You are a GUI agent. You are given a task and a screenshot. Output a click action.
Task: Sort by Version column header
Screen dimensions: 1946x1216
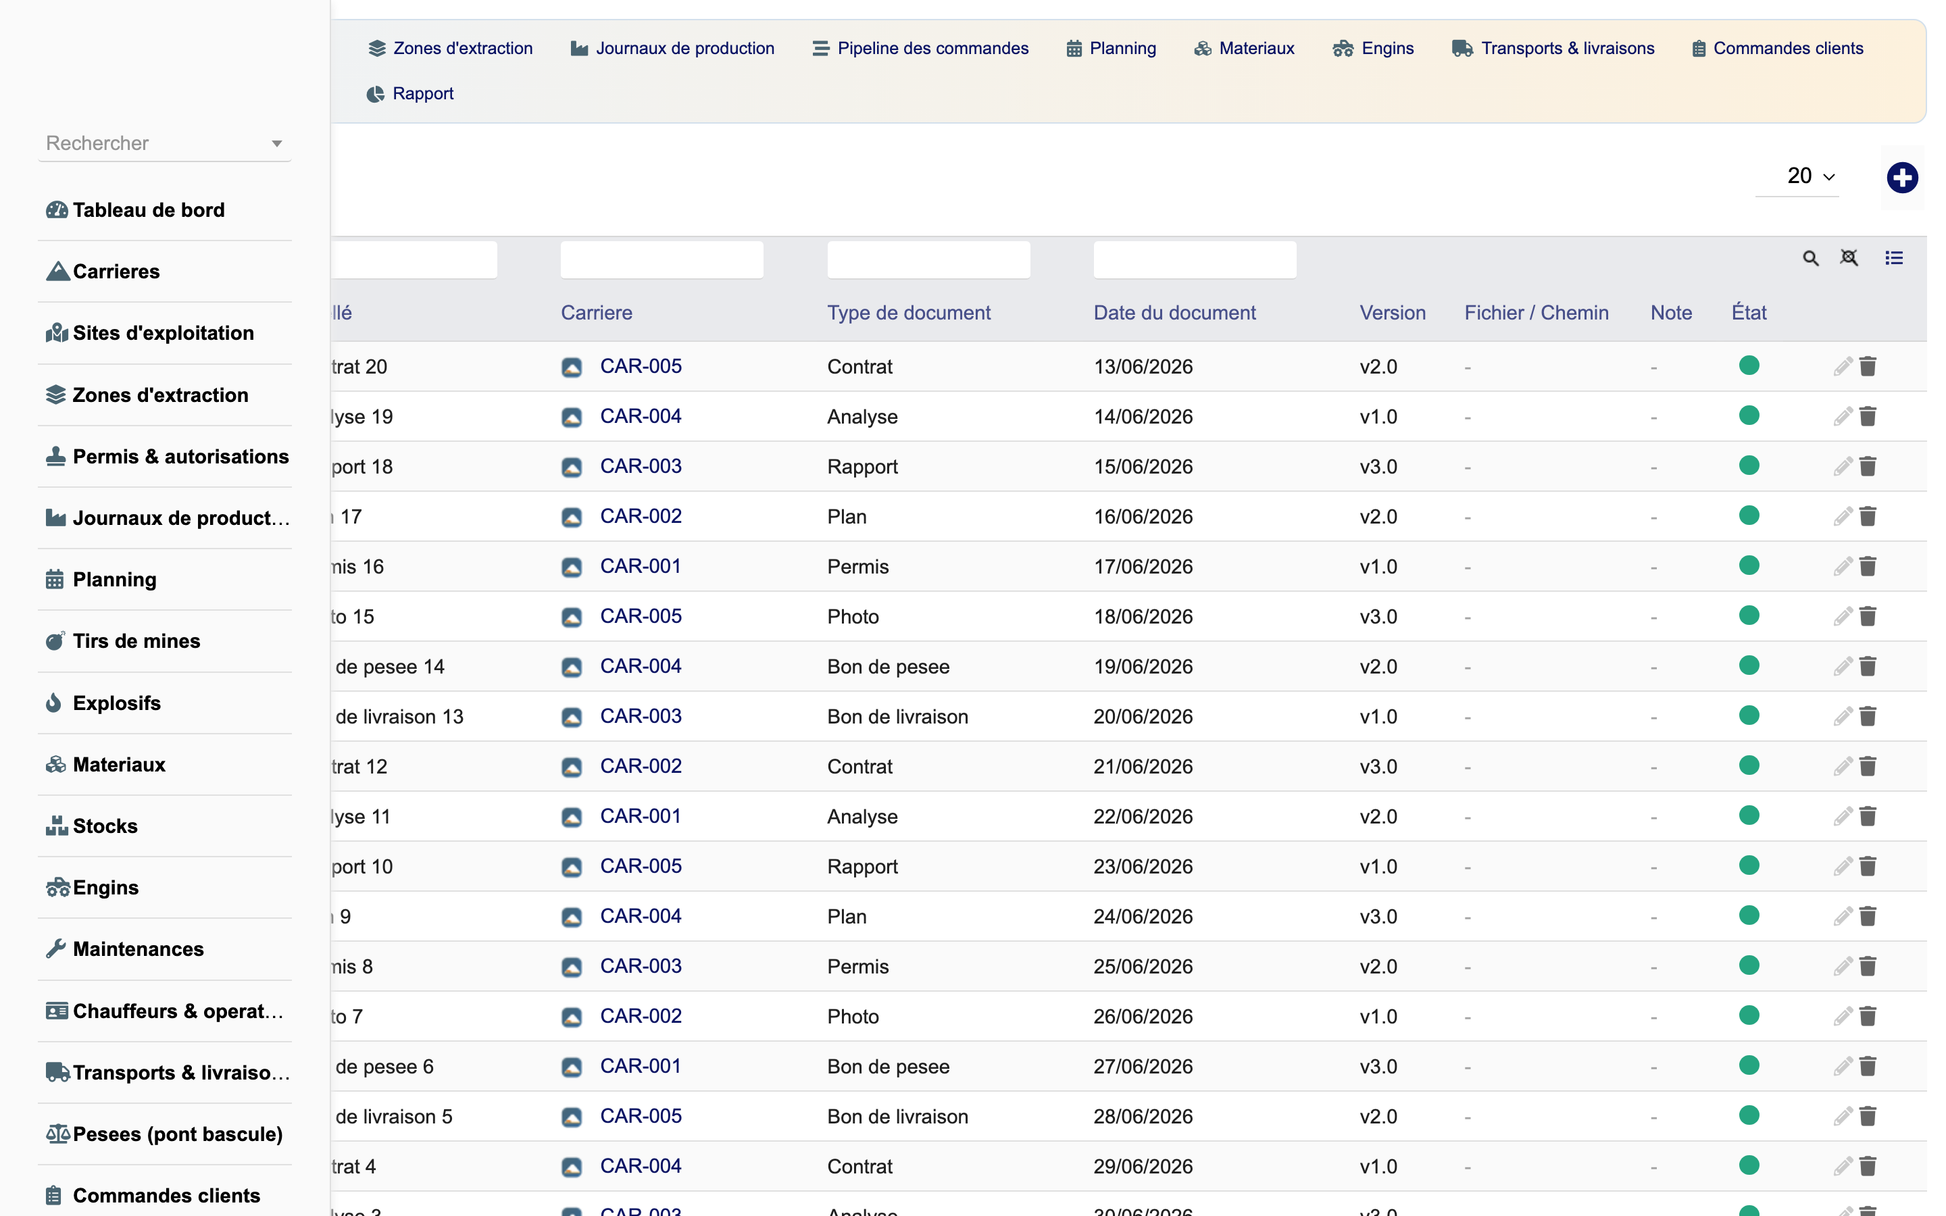pos(1392,313)
